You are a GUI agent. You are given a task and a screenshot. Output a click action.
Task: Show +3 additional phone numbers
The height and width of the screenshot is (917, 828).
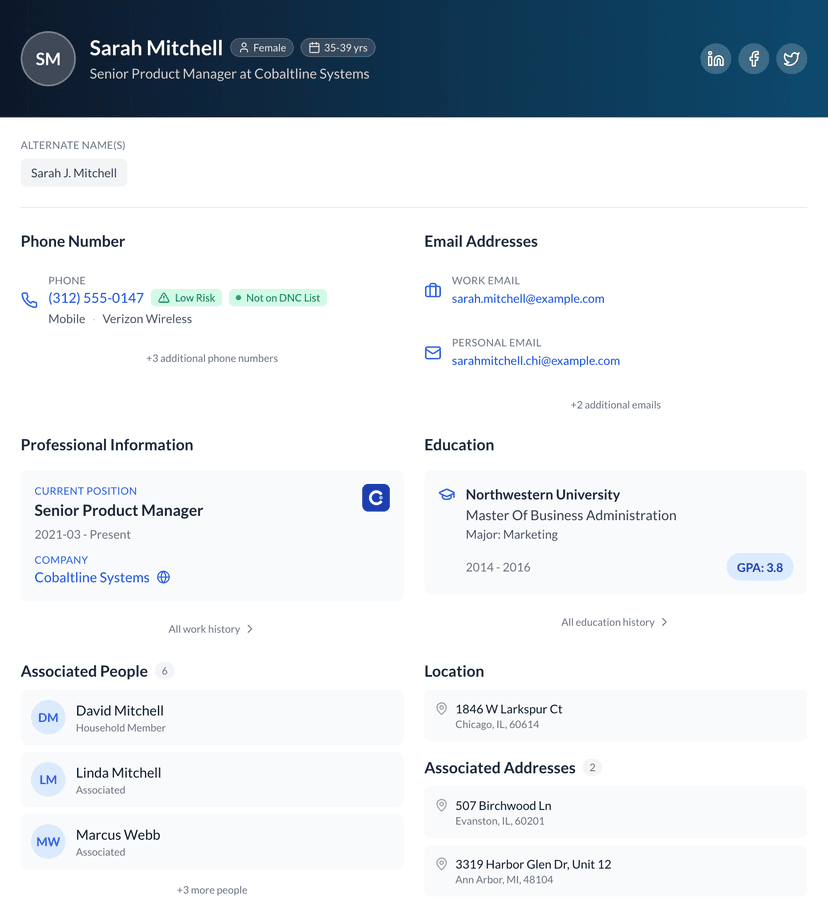click(x=212, y=358)
